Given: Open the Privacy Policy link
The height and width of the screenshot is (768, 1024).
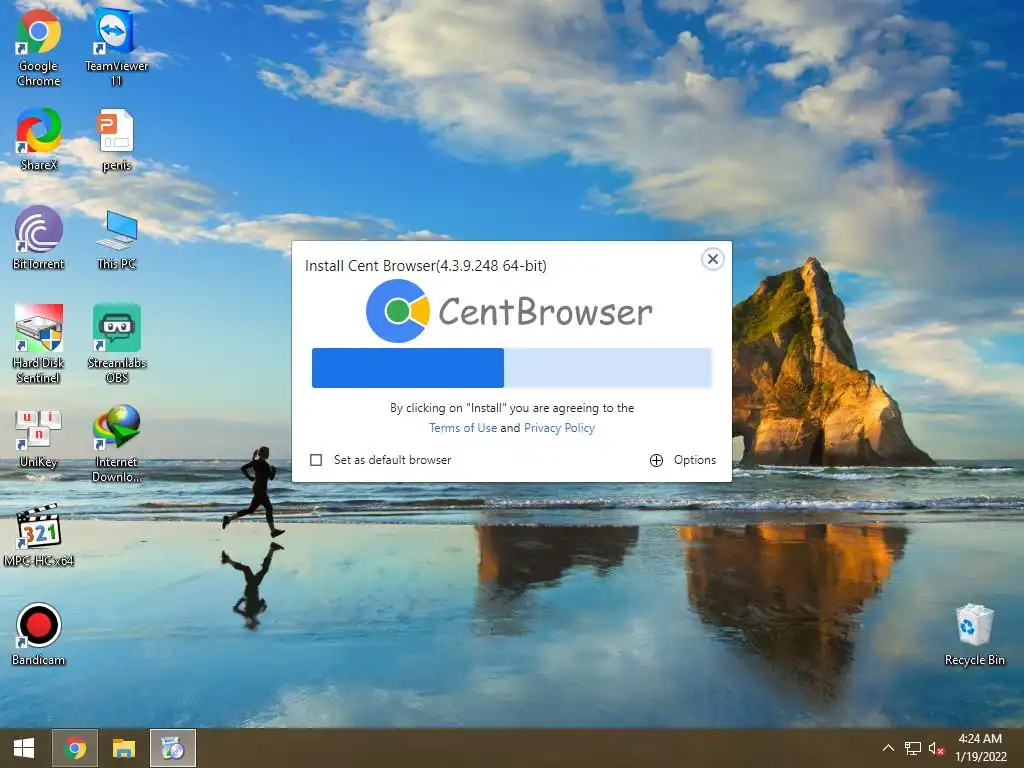Looking at the screenshot, I should coord(559,428).
